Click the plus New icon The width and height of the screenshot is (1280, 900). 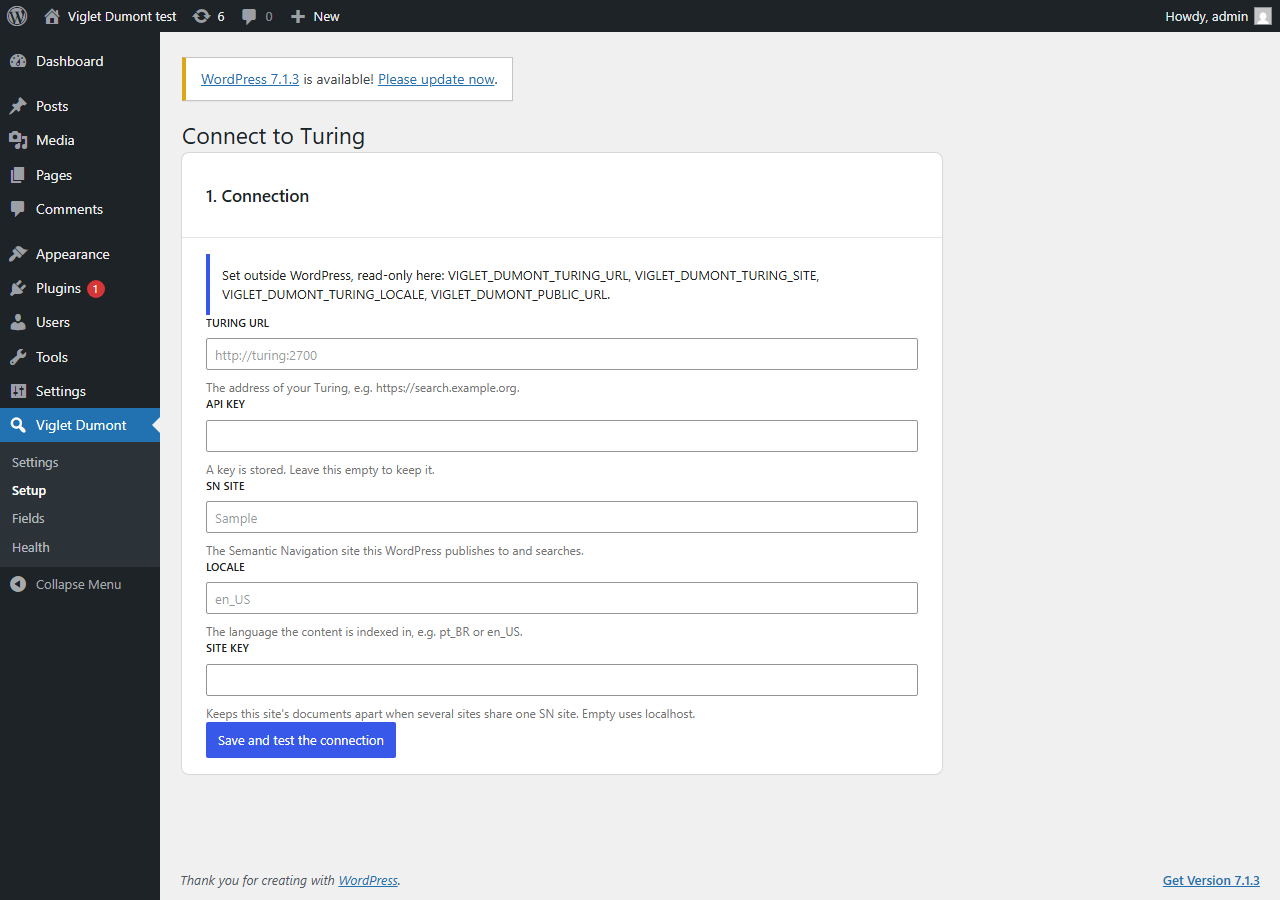tap(297, 16)
